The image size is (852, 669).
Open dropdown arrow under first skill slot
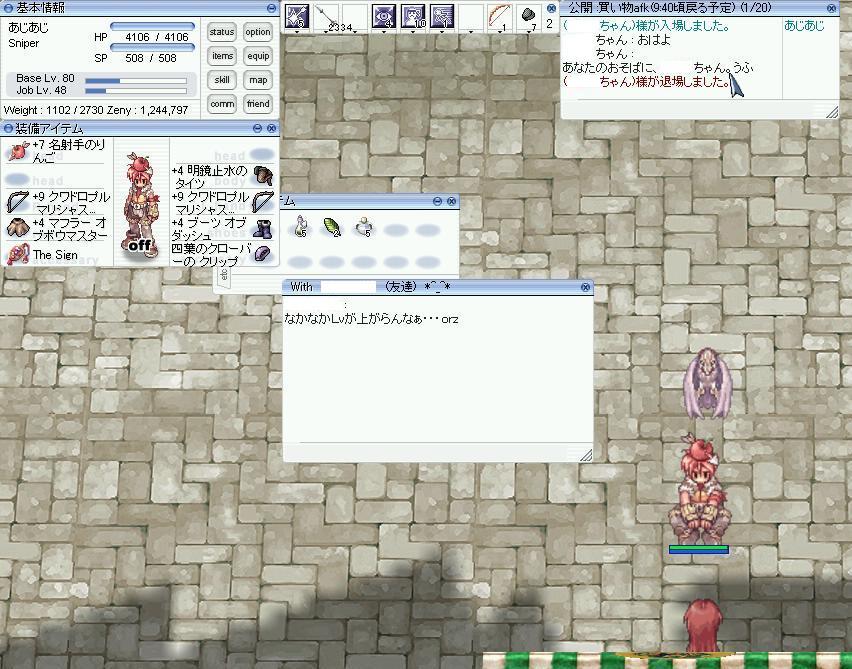pyautogui.click(x=297, y=32)
